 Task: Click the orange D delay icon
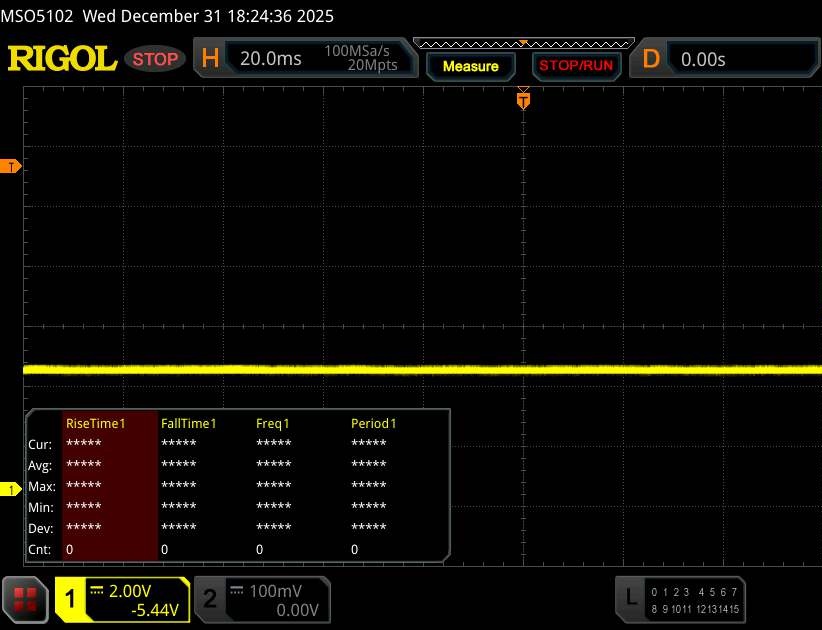pyautogui.click(x=651, y=59)
